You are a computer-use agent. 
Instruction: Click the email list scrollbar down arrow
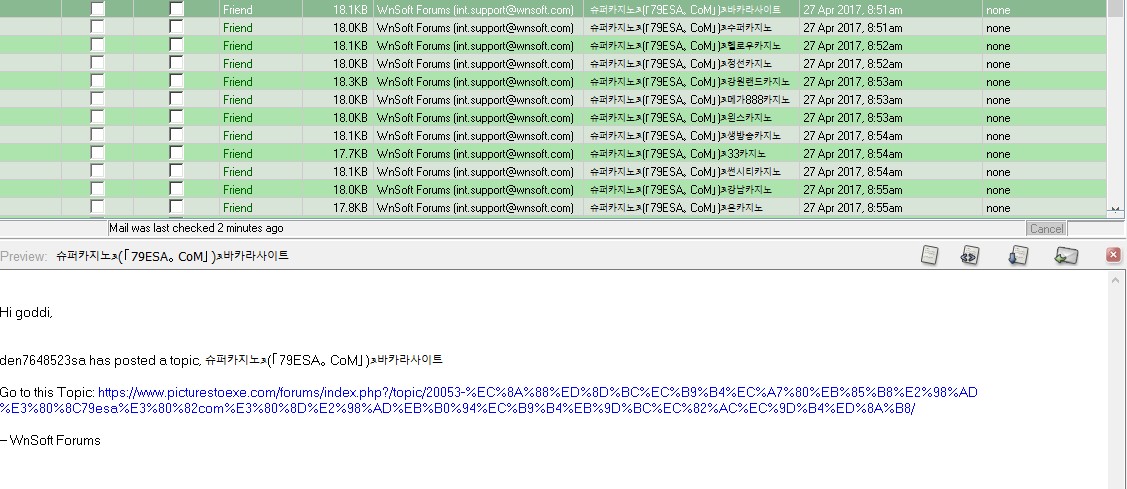pos(1116,210)
